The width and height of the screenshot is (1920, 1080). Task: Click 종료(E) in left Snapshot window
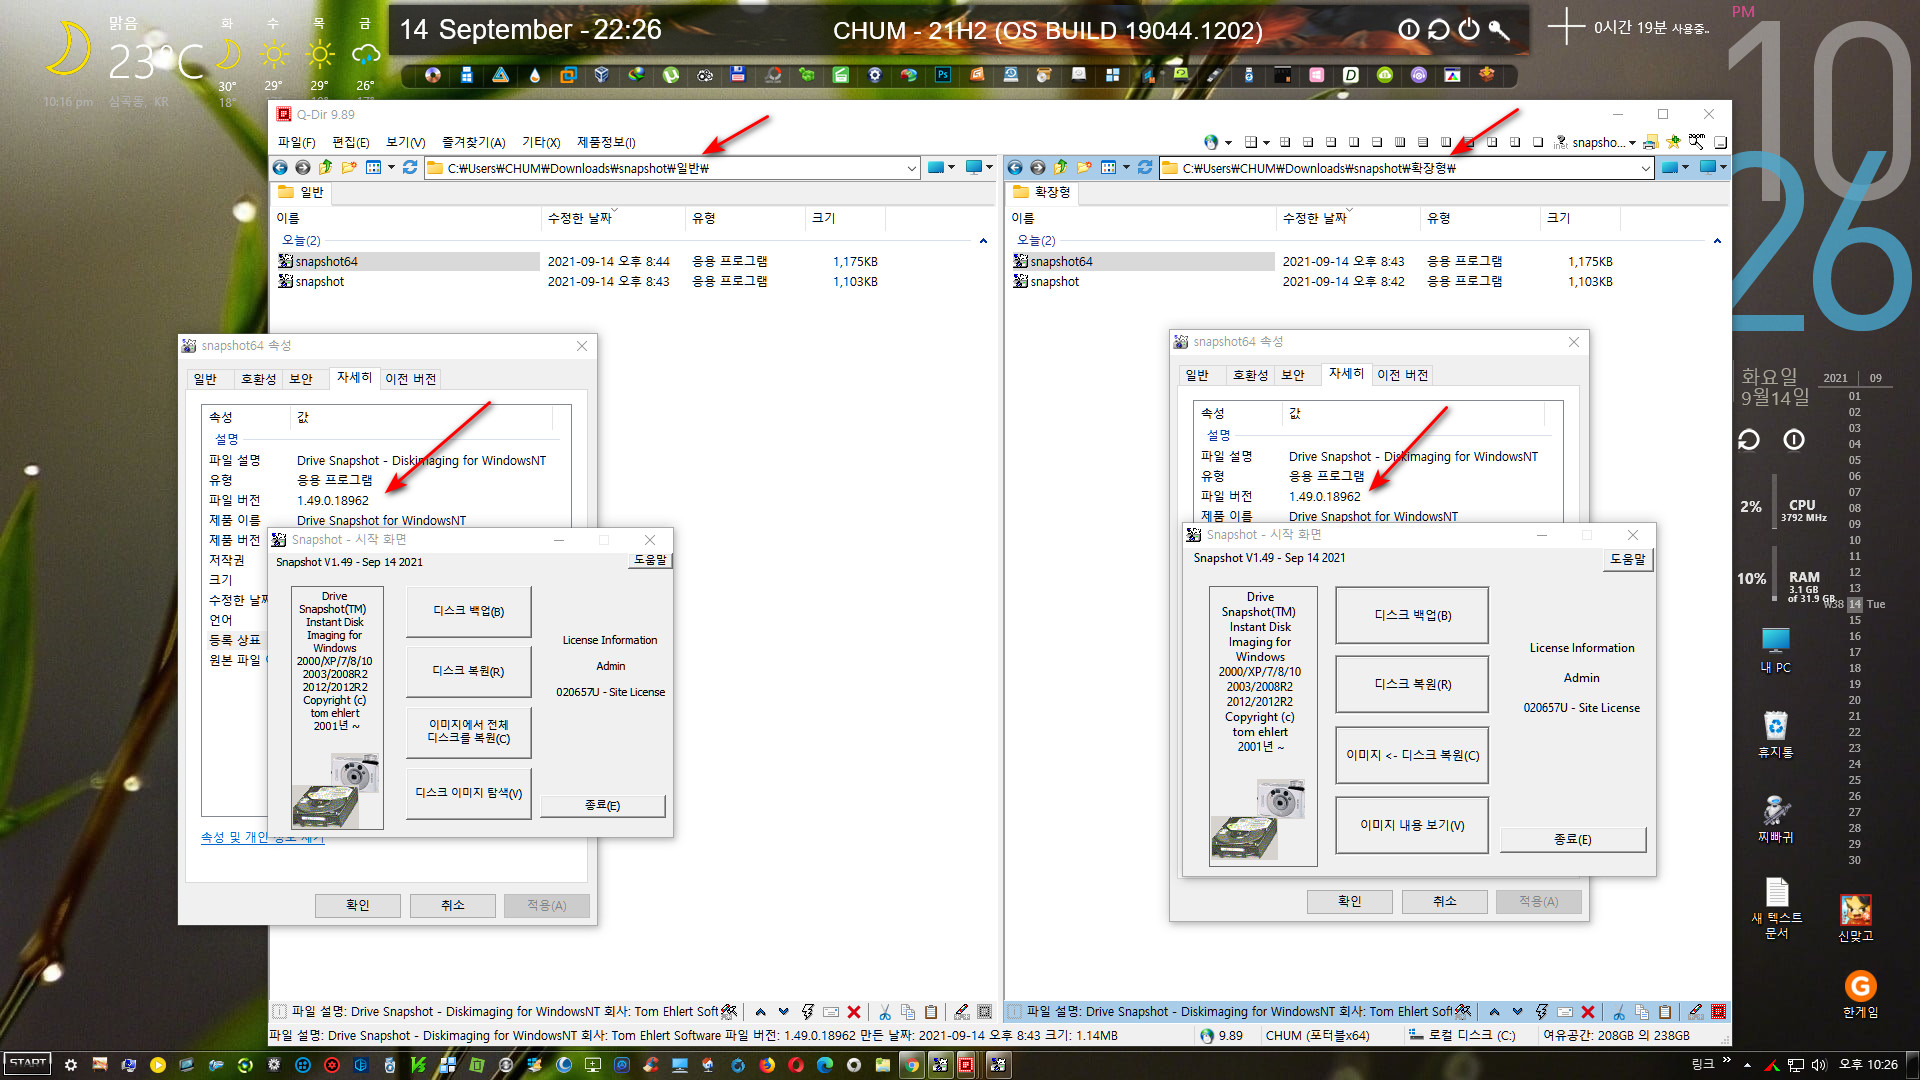coord(602,805)
